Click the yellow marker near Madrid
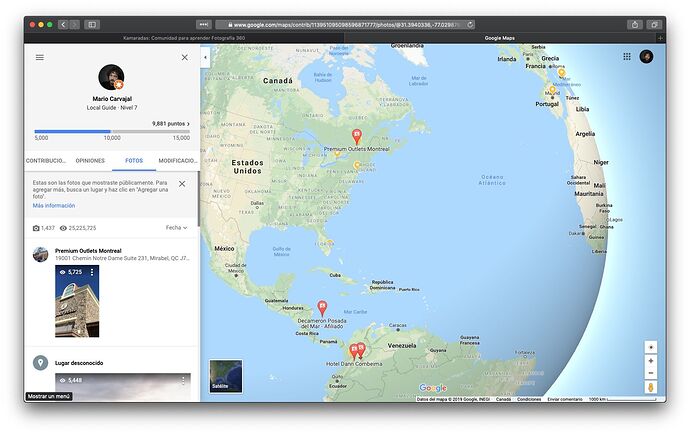 coord(552,91)
